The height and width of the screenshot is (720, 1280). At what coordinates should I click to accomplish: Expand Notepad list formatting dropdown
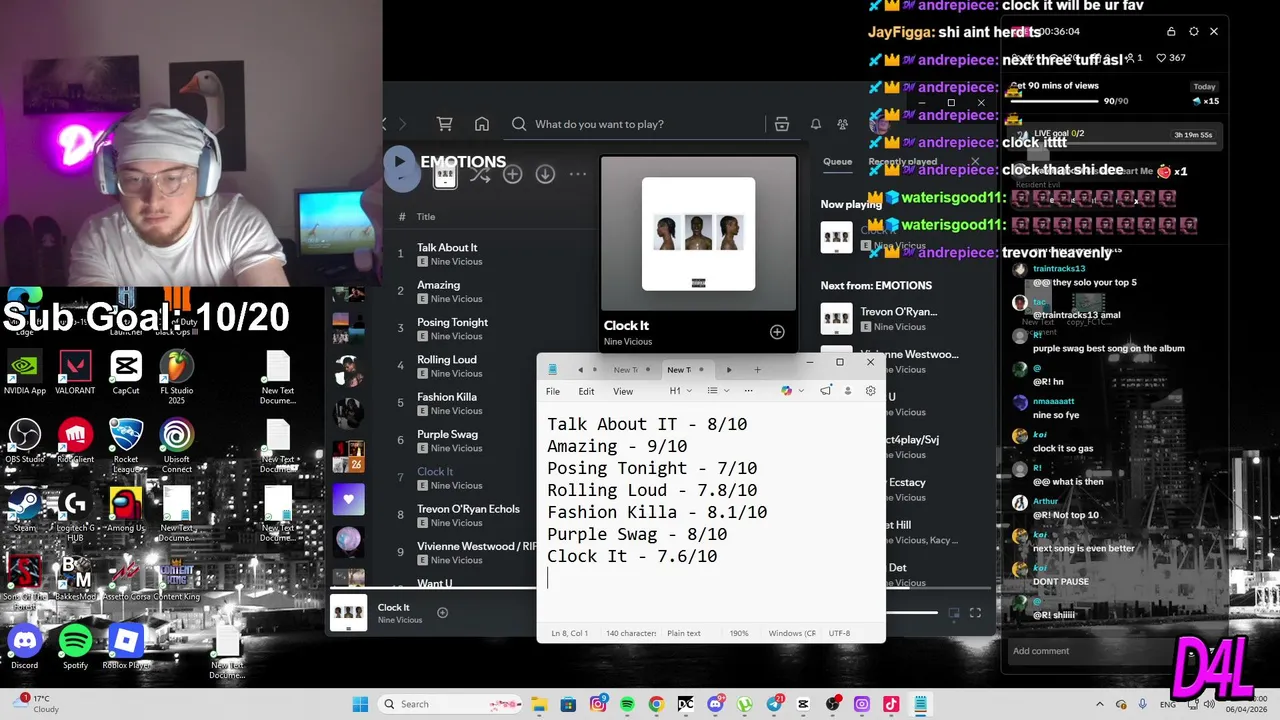[718, 391]
